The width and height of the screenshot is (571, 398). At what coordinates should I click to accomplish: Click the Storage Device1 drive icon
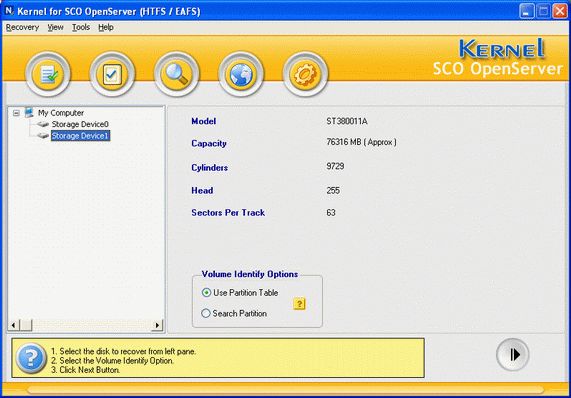[43, 136]
